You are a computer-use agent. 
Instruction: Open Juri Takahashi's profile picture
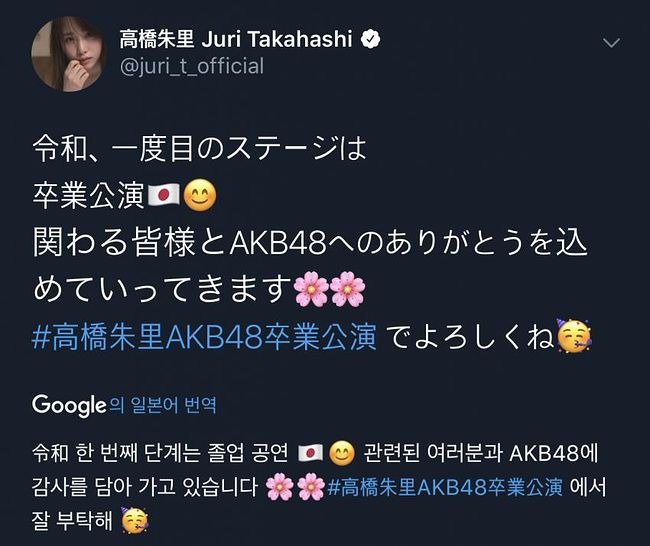pyautogui.click(x=68, y=54)
